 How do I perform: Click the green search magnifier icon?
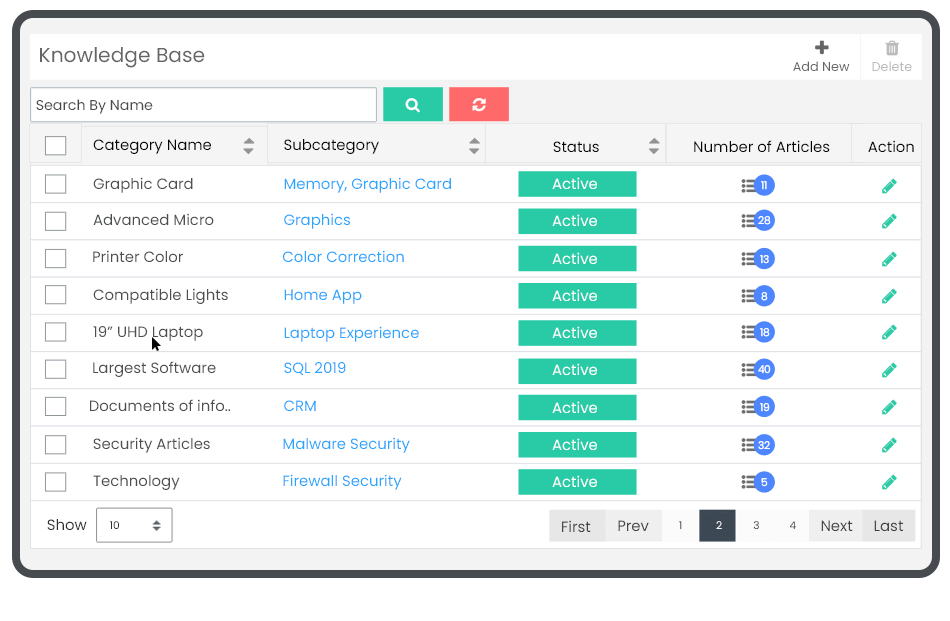point(412,104)
